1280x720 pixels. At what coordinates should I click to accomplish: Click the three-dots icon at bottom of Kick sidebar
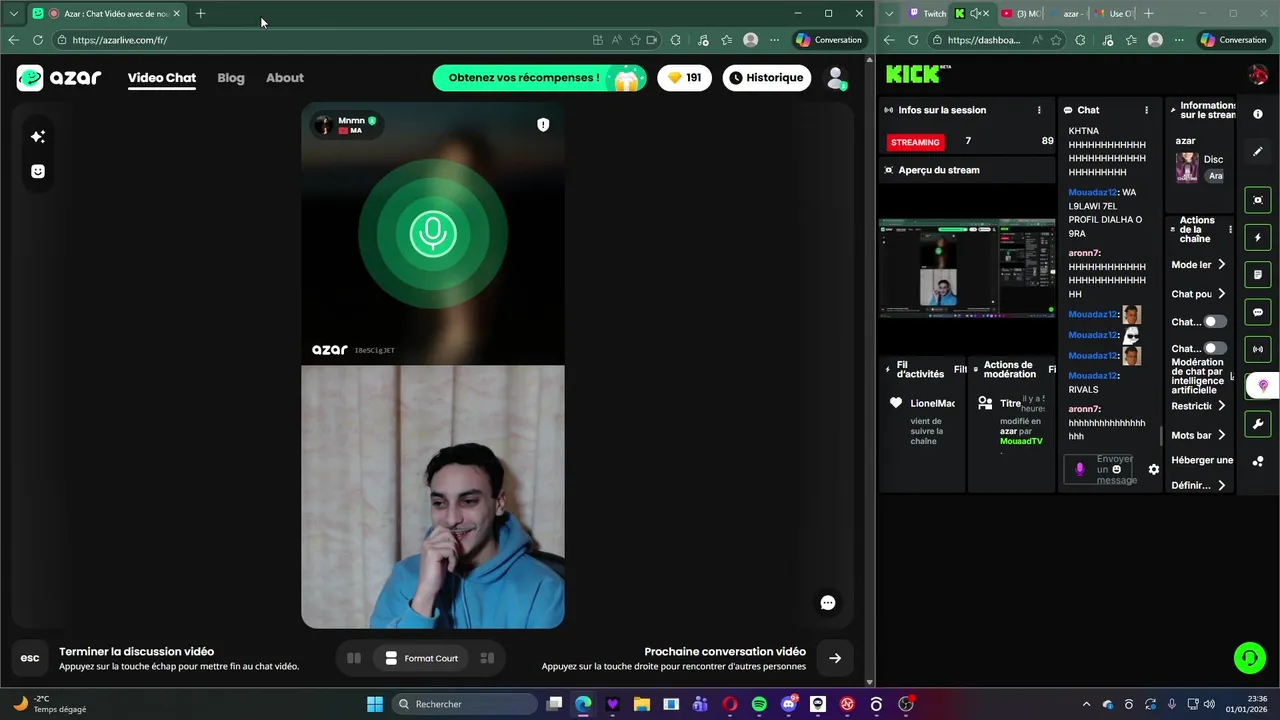(x=1258, y=461)
